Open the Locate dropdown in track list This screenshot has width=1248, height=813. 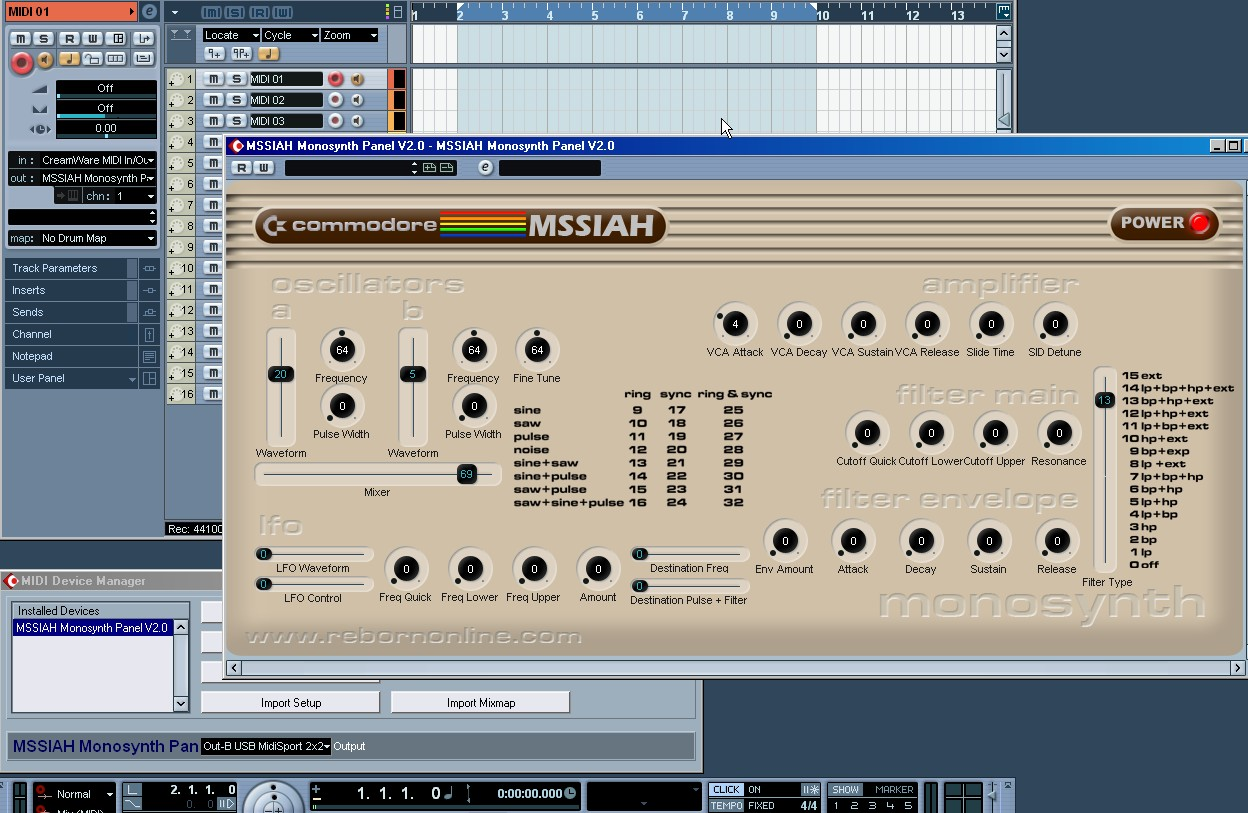point(230,35)
